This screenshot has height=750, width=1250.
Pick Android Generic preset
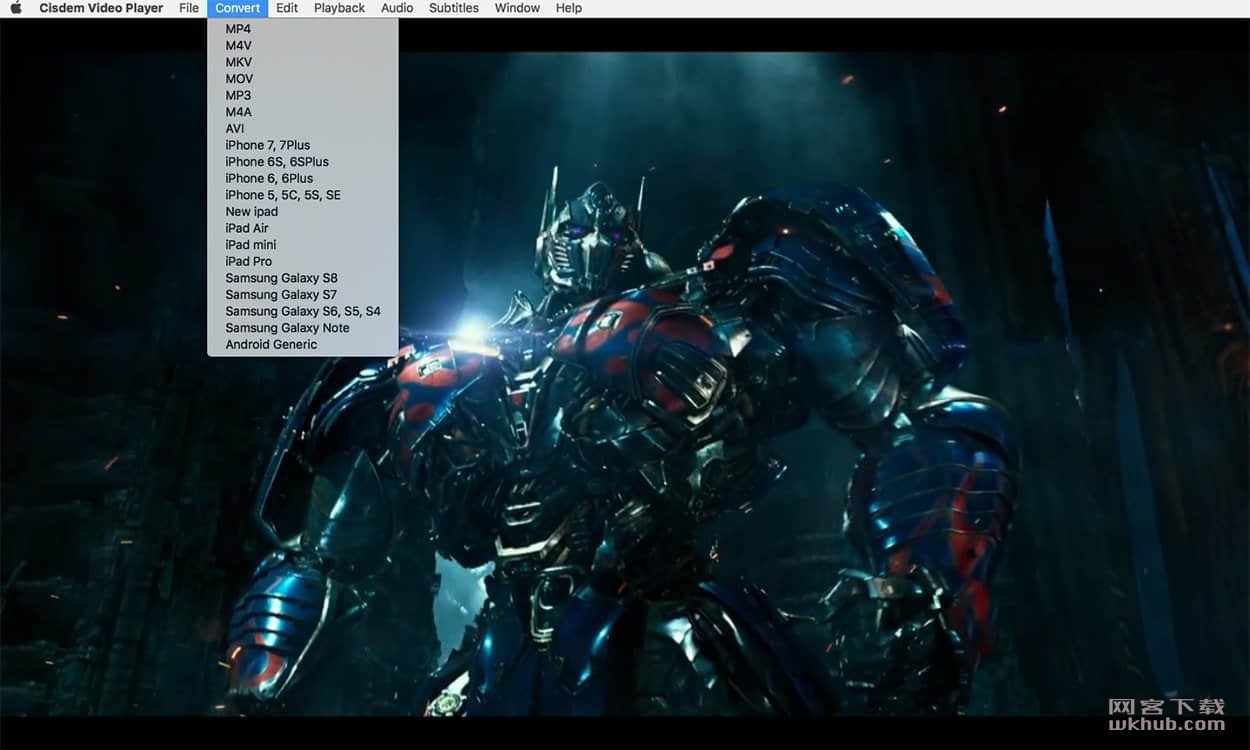(x=302, y=344)
